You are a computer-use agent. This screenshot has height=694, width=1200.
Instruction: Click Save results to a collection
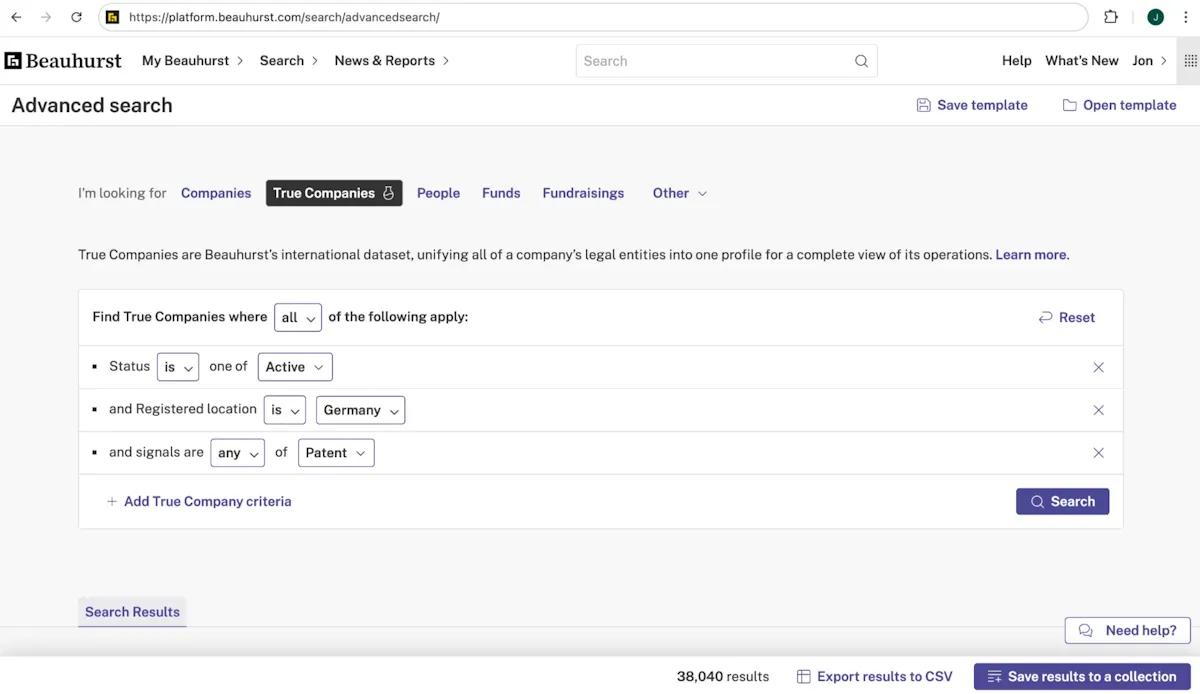pyautogui.click(x=1082, y=677)
